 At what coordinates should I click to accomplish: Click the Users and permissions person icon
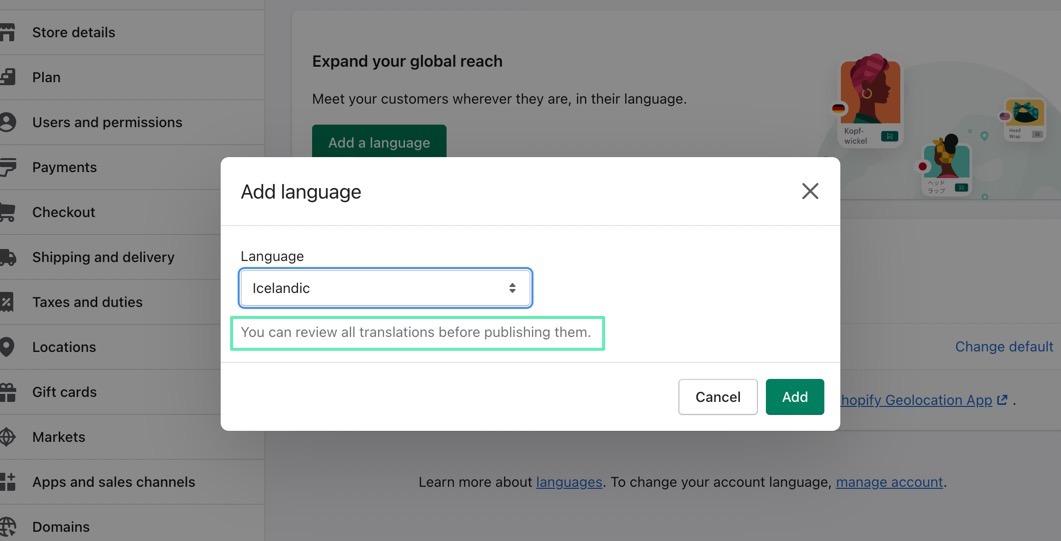7,122
